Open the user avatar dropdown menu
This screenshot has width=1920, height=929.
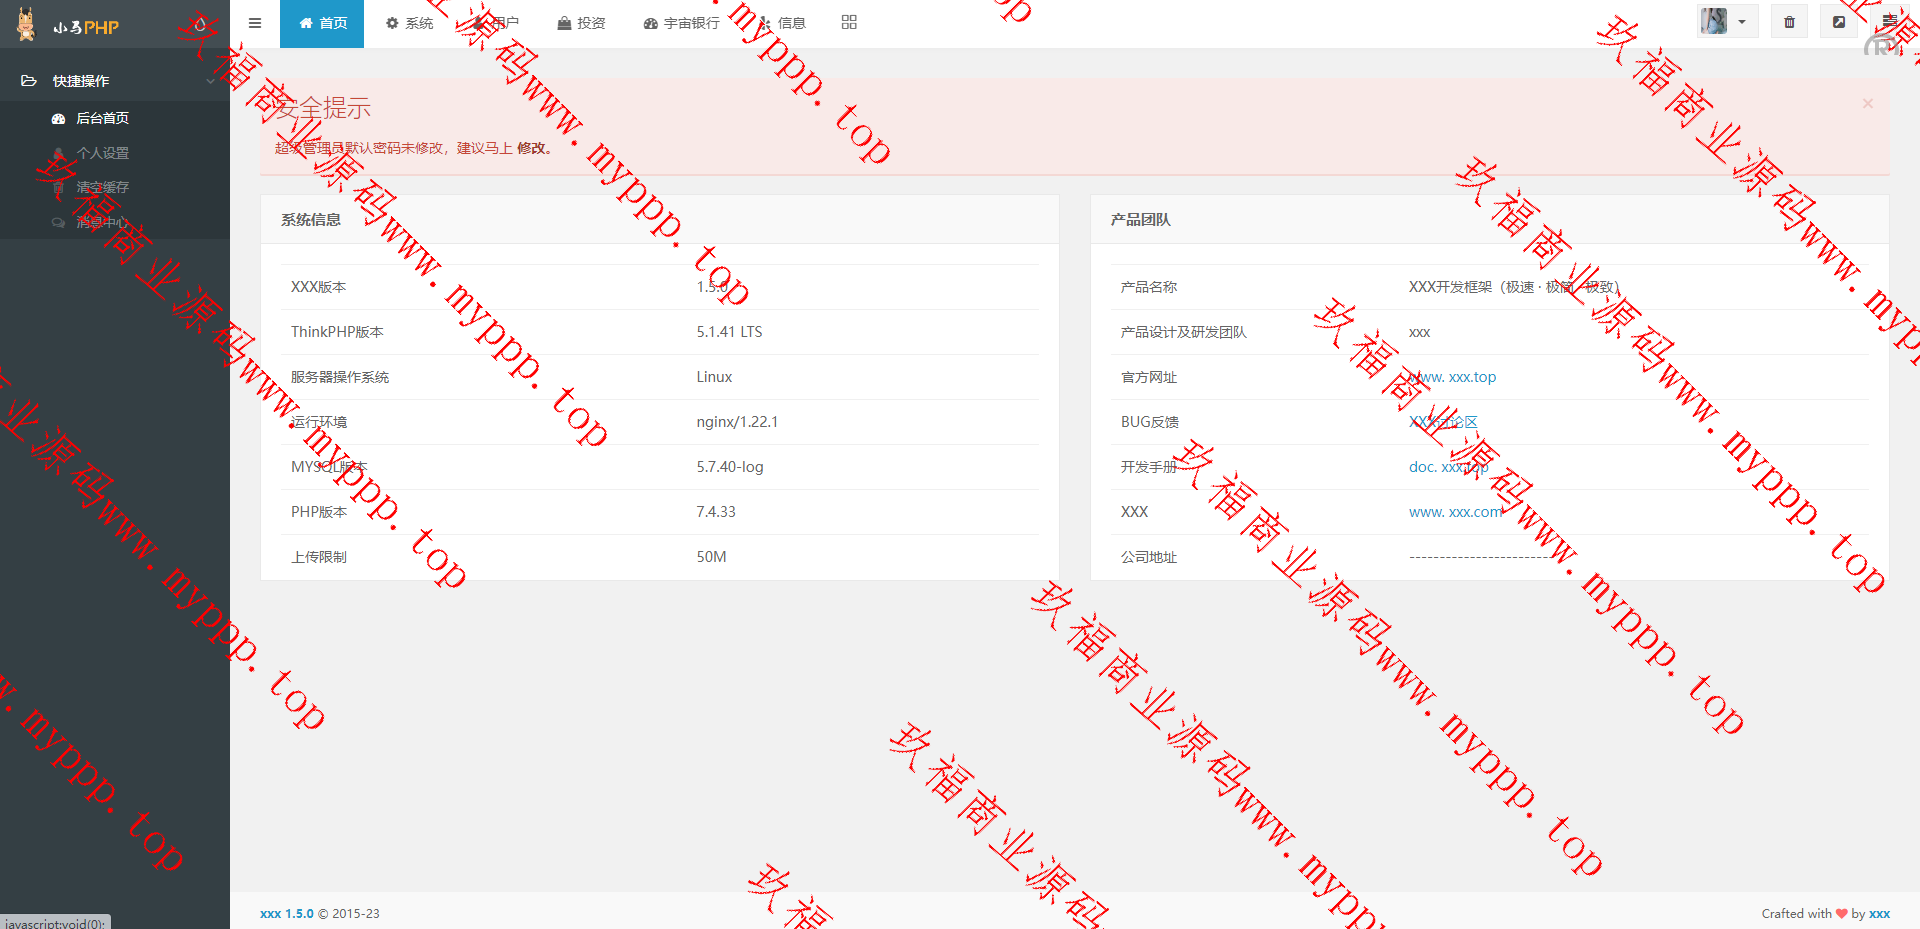coord(1726,22)
